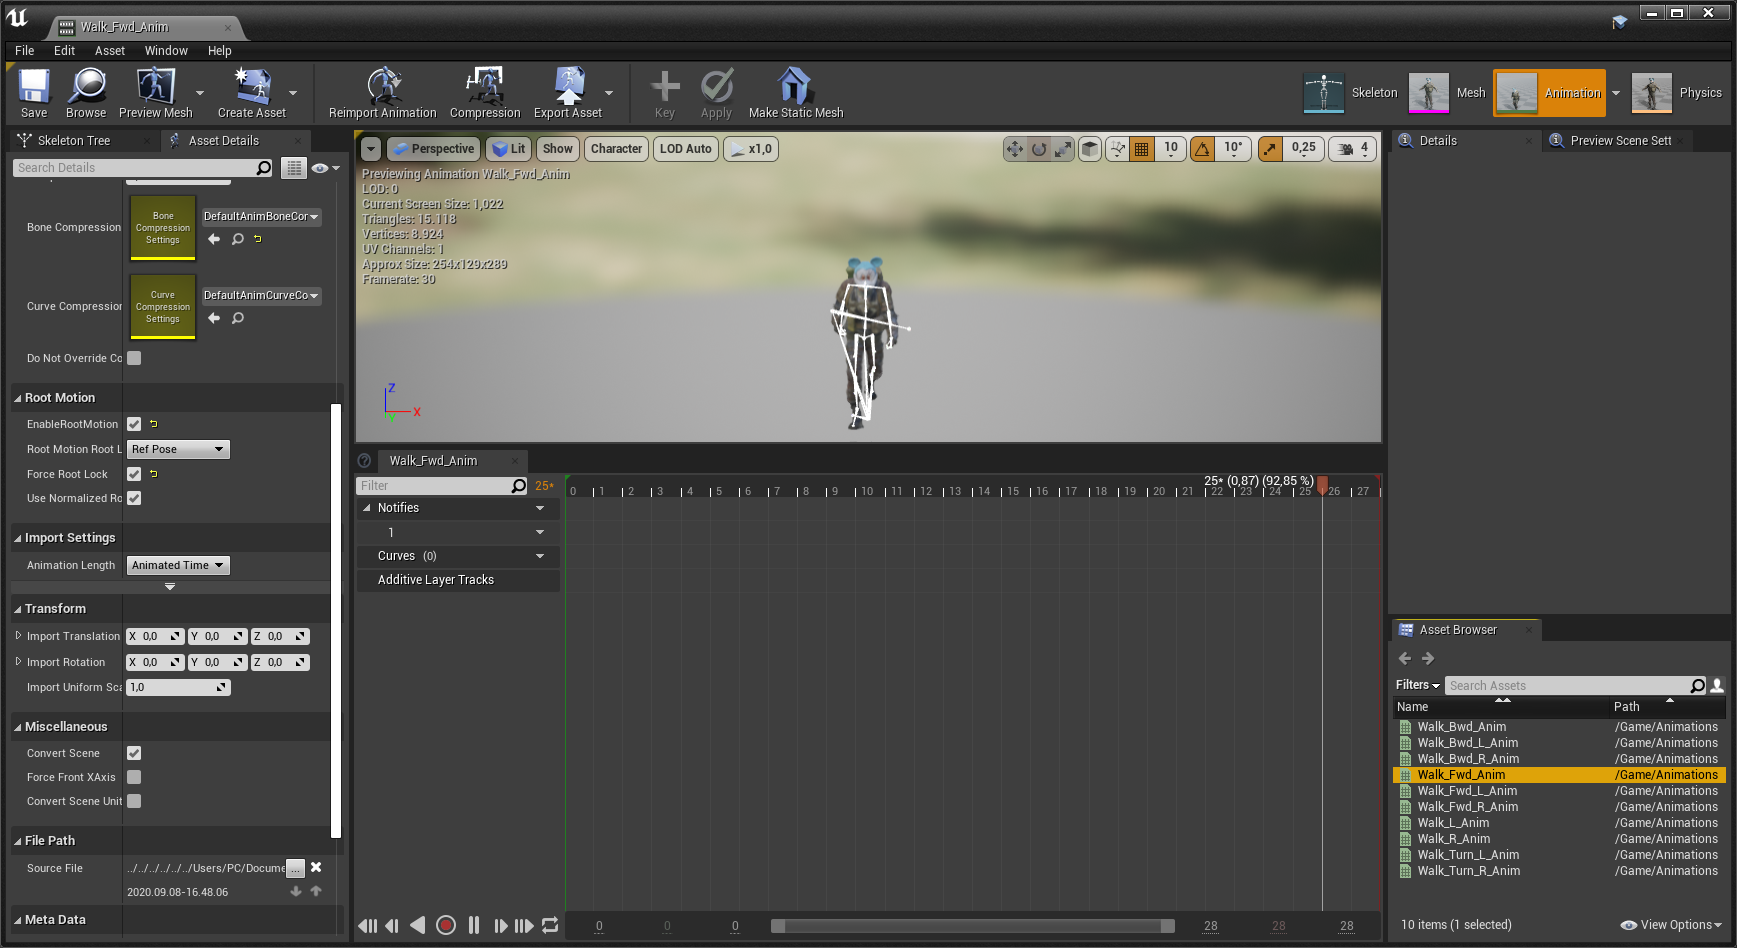This screenshot has height=948, width=1737.
Task: Expand Import Translation property
Action: (x=18, y=636)
